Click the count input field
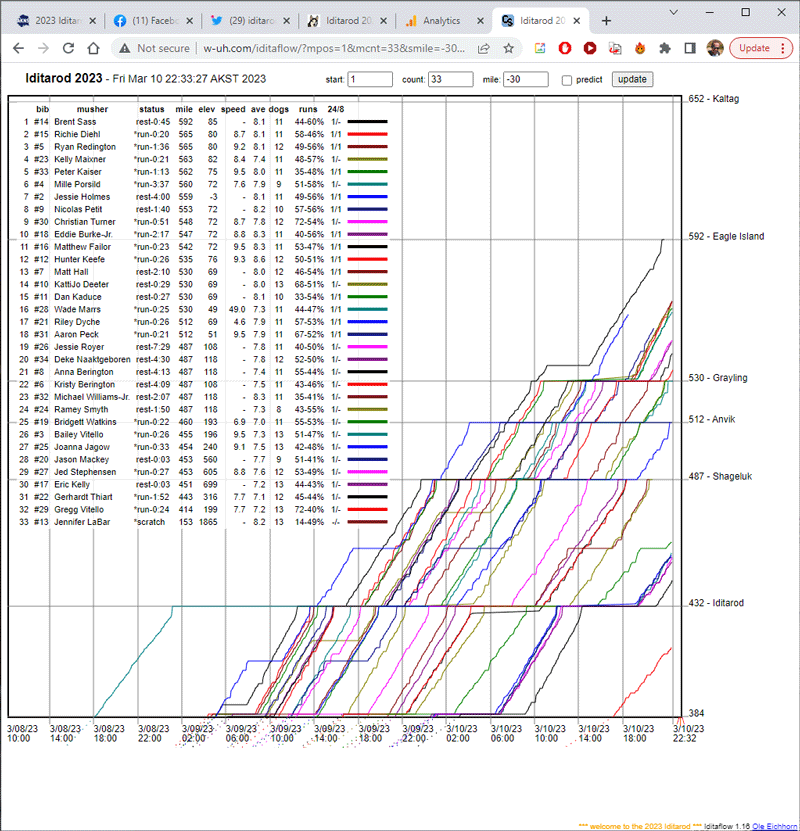The width and height of the screenshot is (800, 831). (x=450, y=79)
